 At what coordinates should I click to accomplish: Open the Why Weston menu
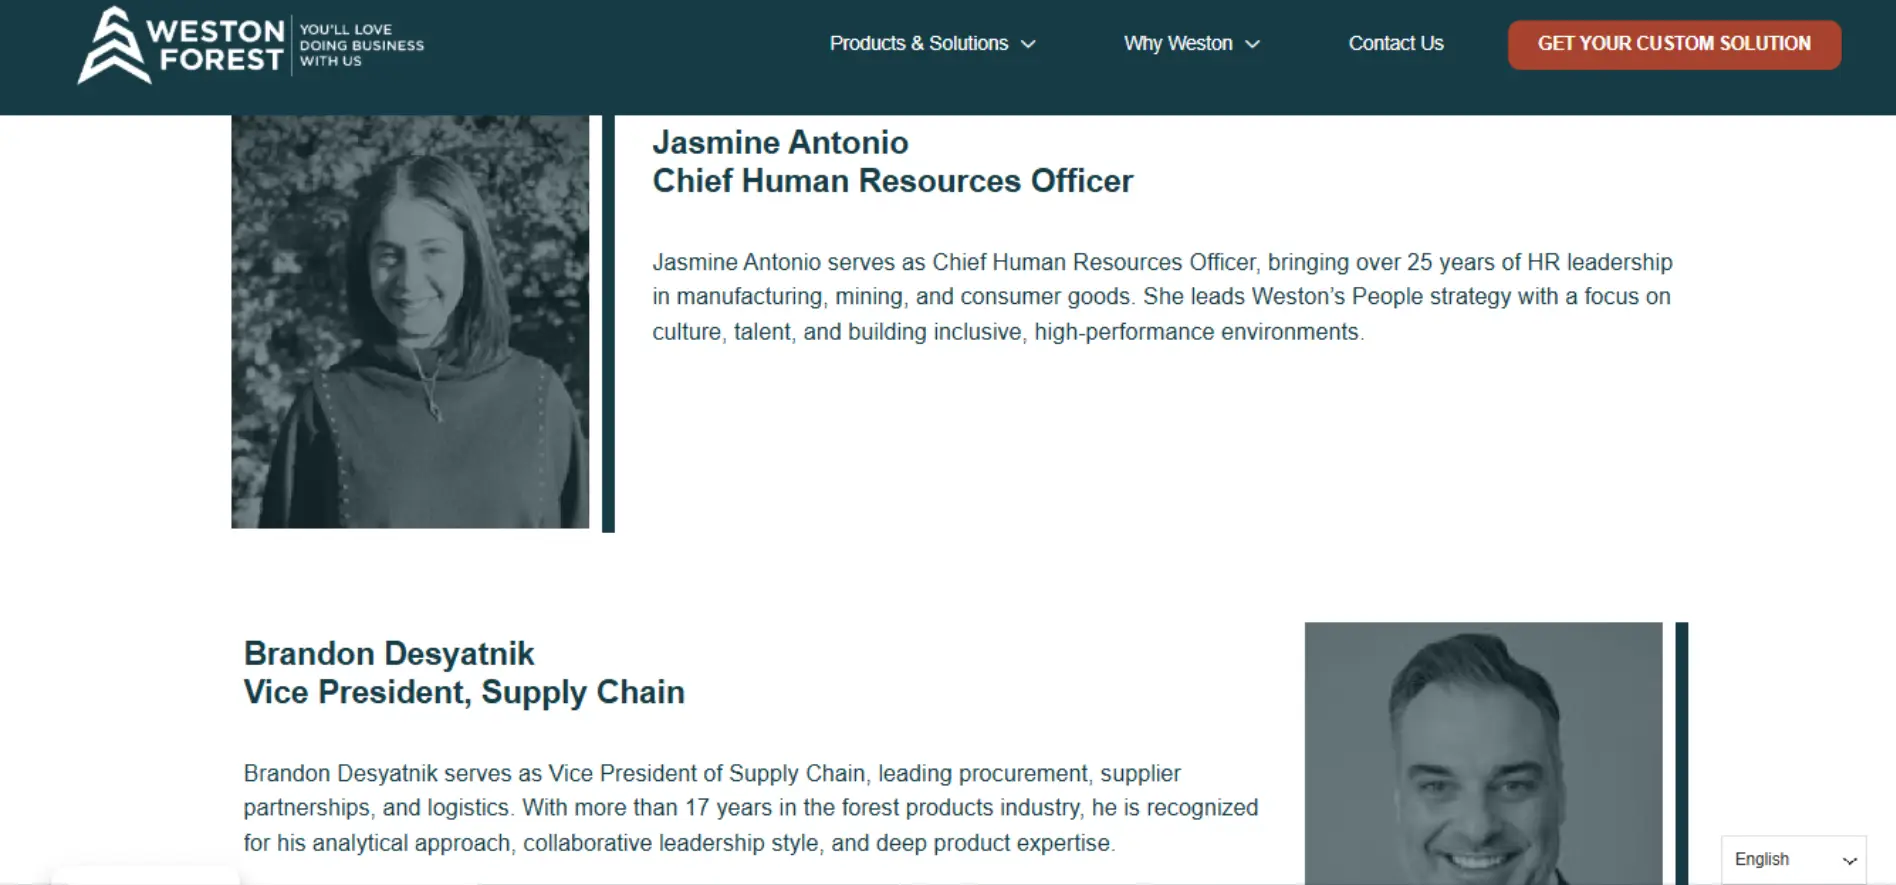(x=1177, y=44)
